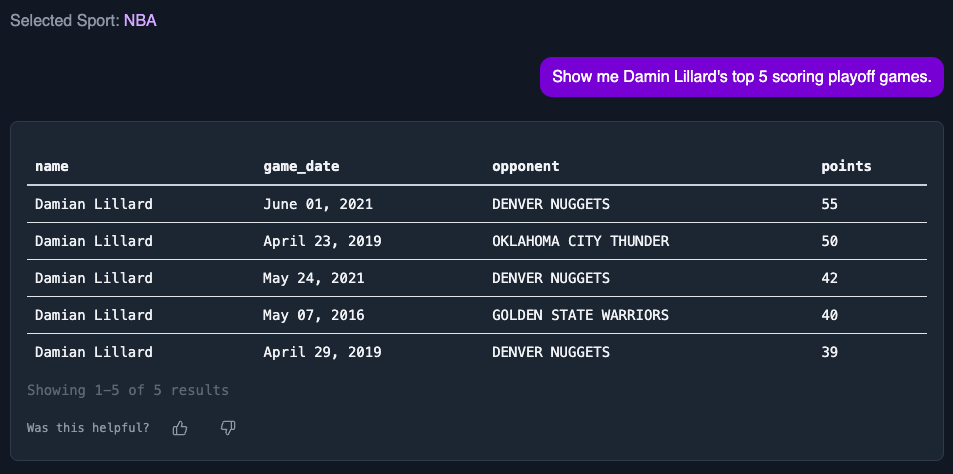Click the Was this helpful? label
This screenshot has width=953, height=474.
click(x=88, y=428)
